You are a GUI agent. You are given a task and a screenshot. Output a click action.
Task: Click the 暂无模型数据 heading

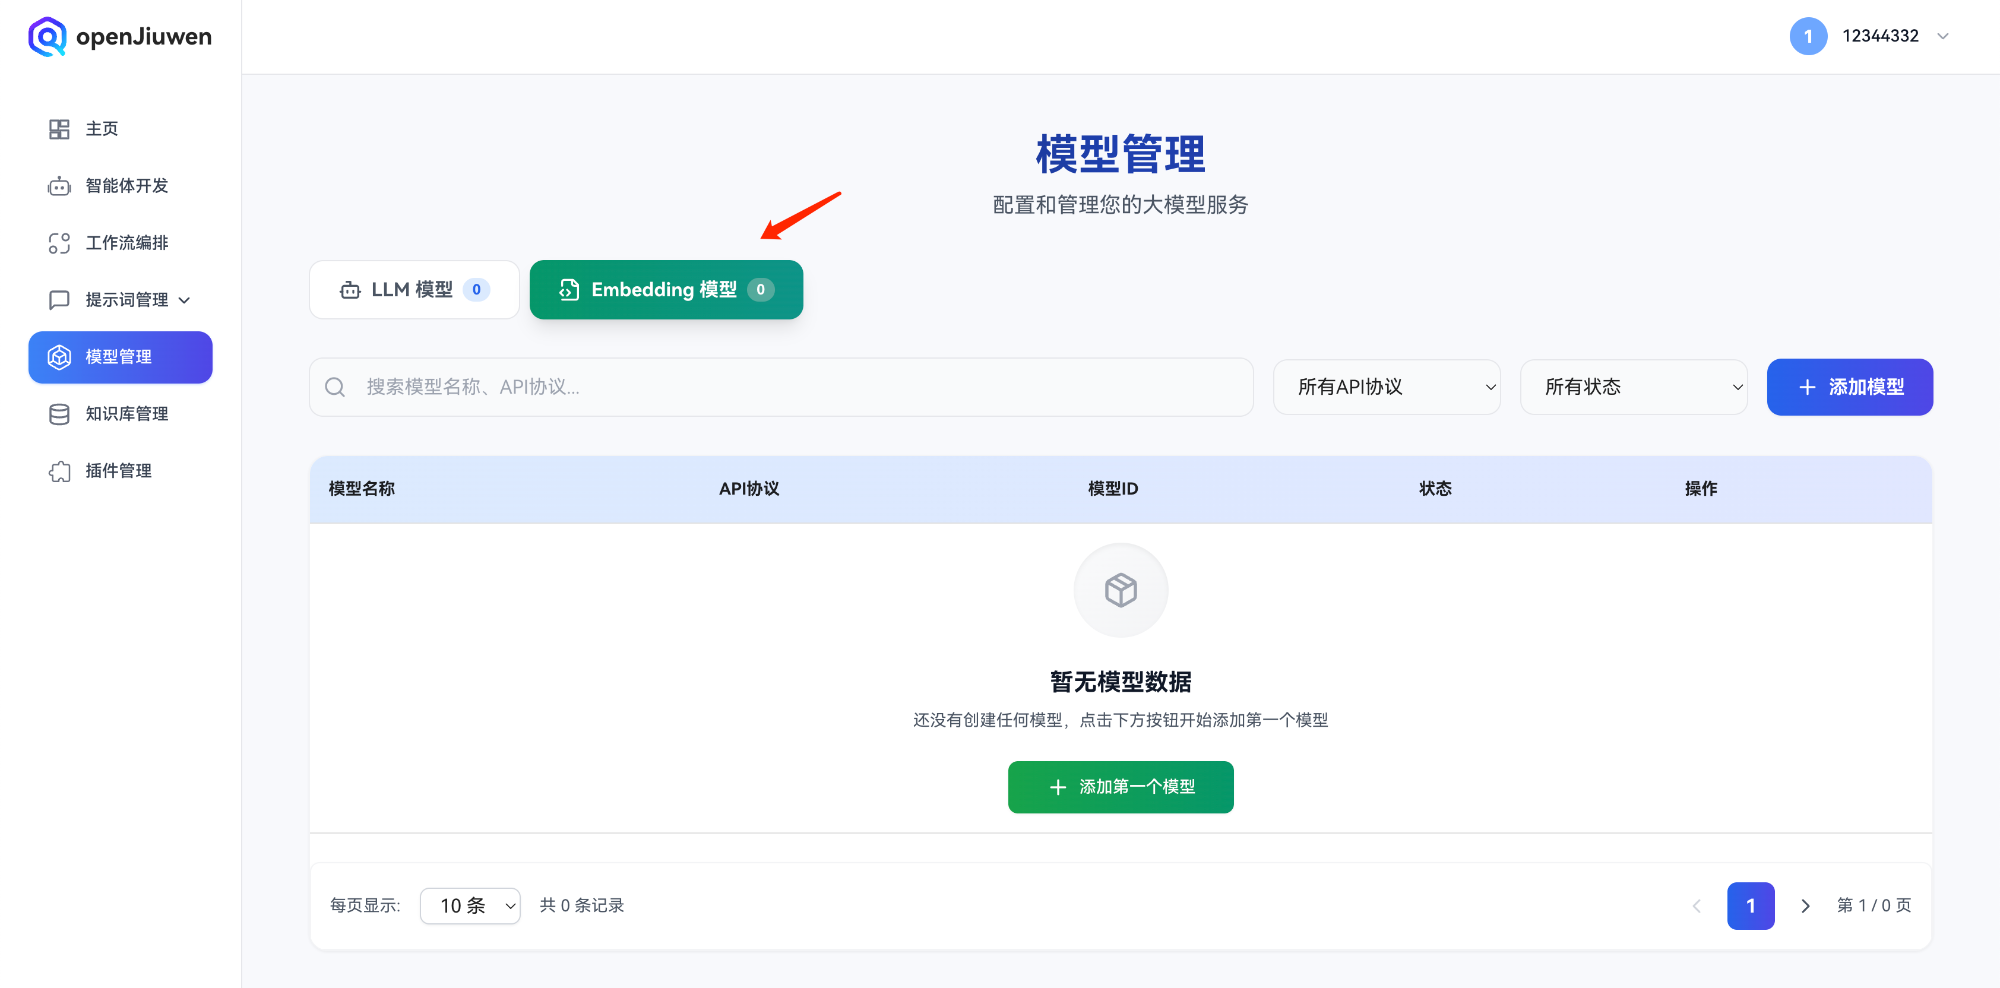1121,682
